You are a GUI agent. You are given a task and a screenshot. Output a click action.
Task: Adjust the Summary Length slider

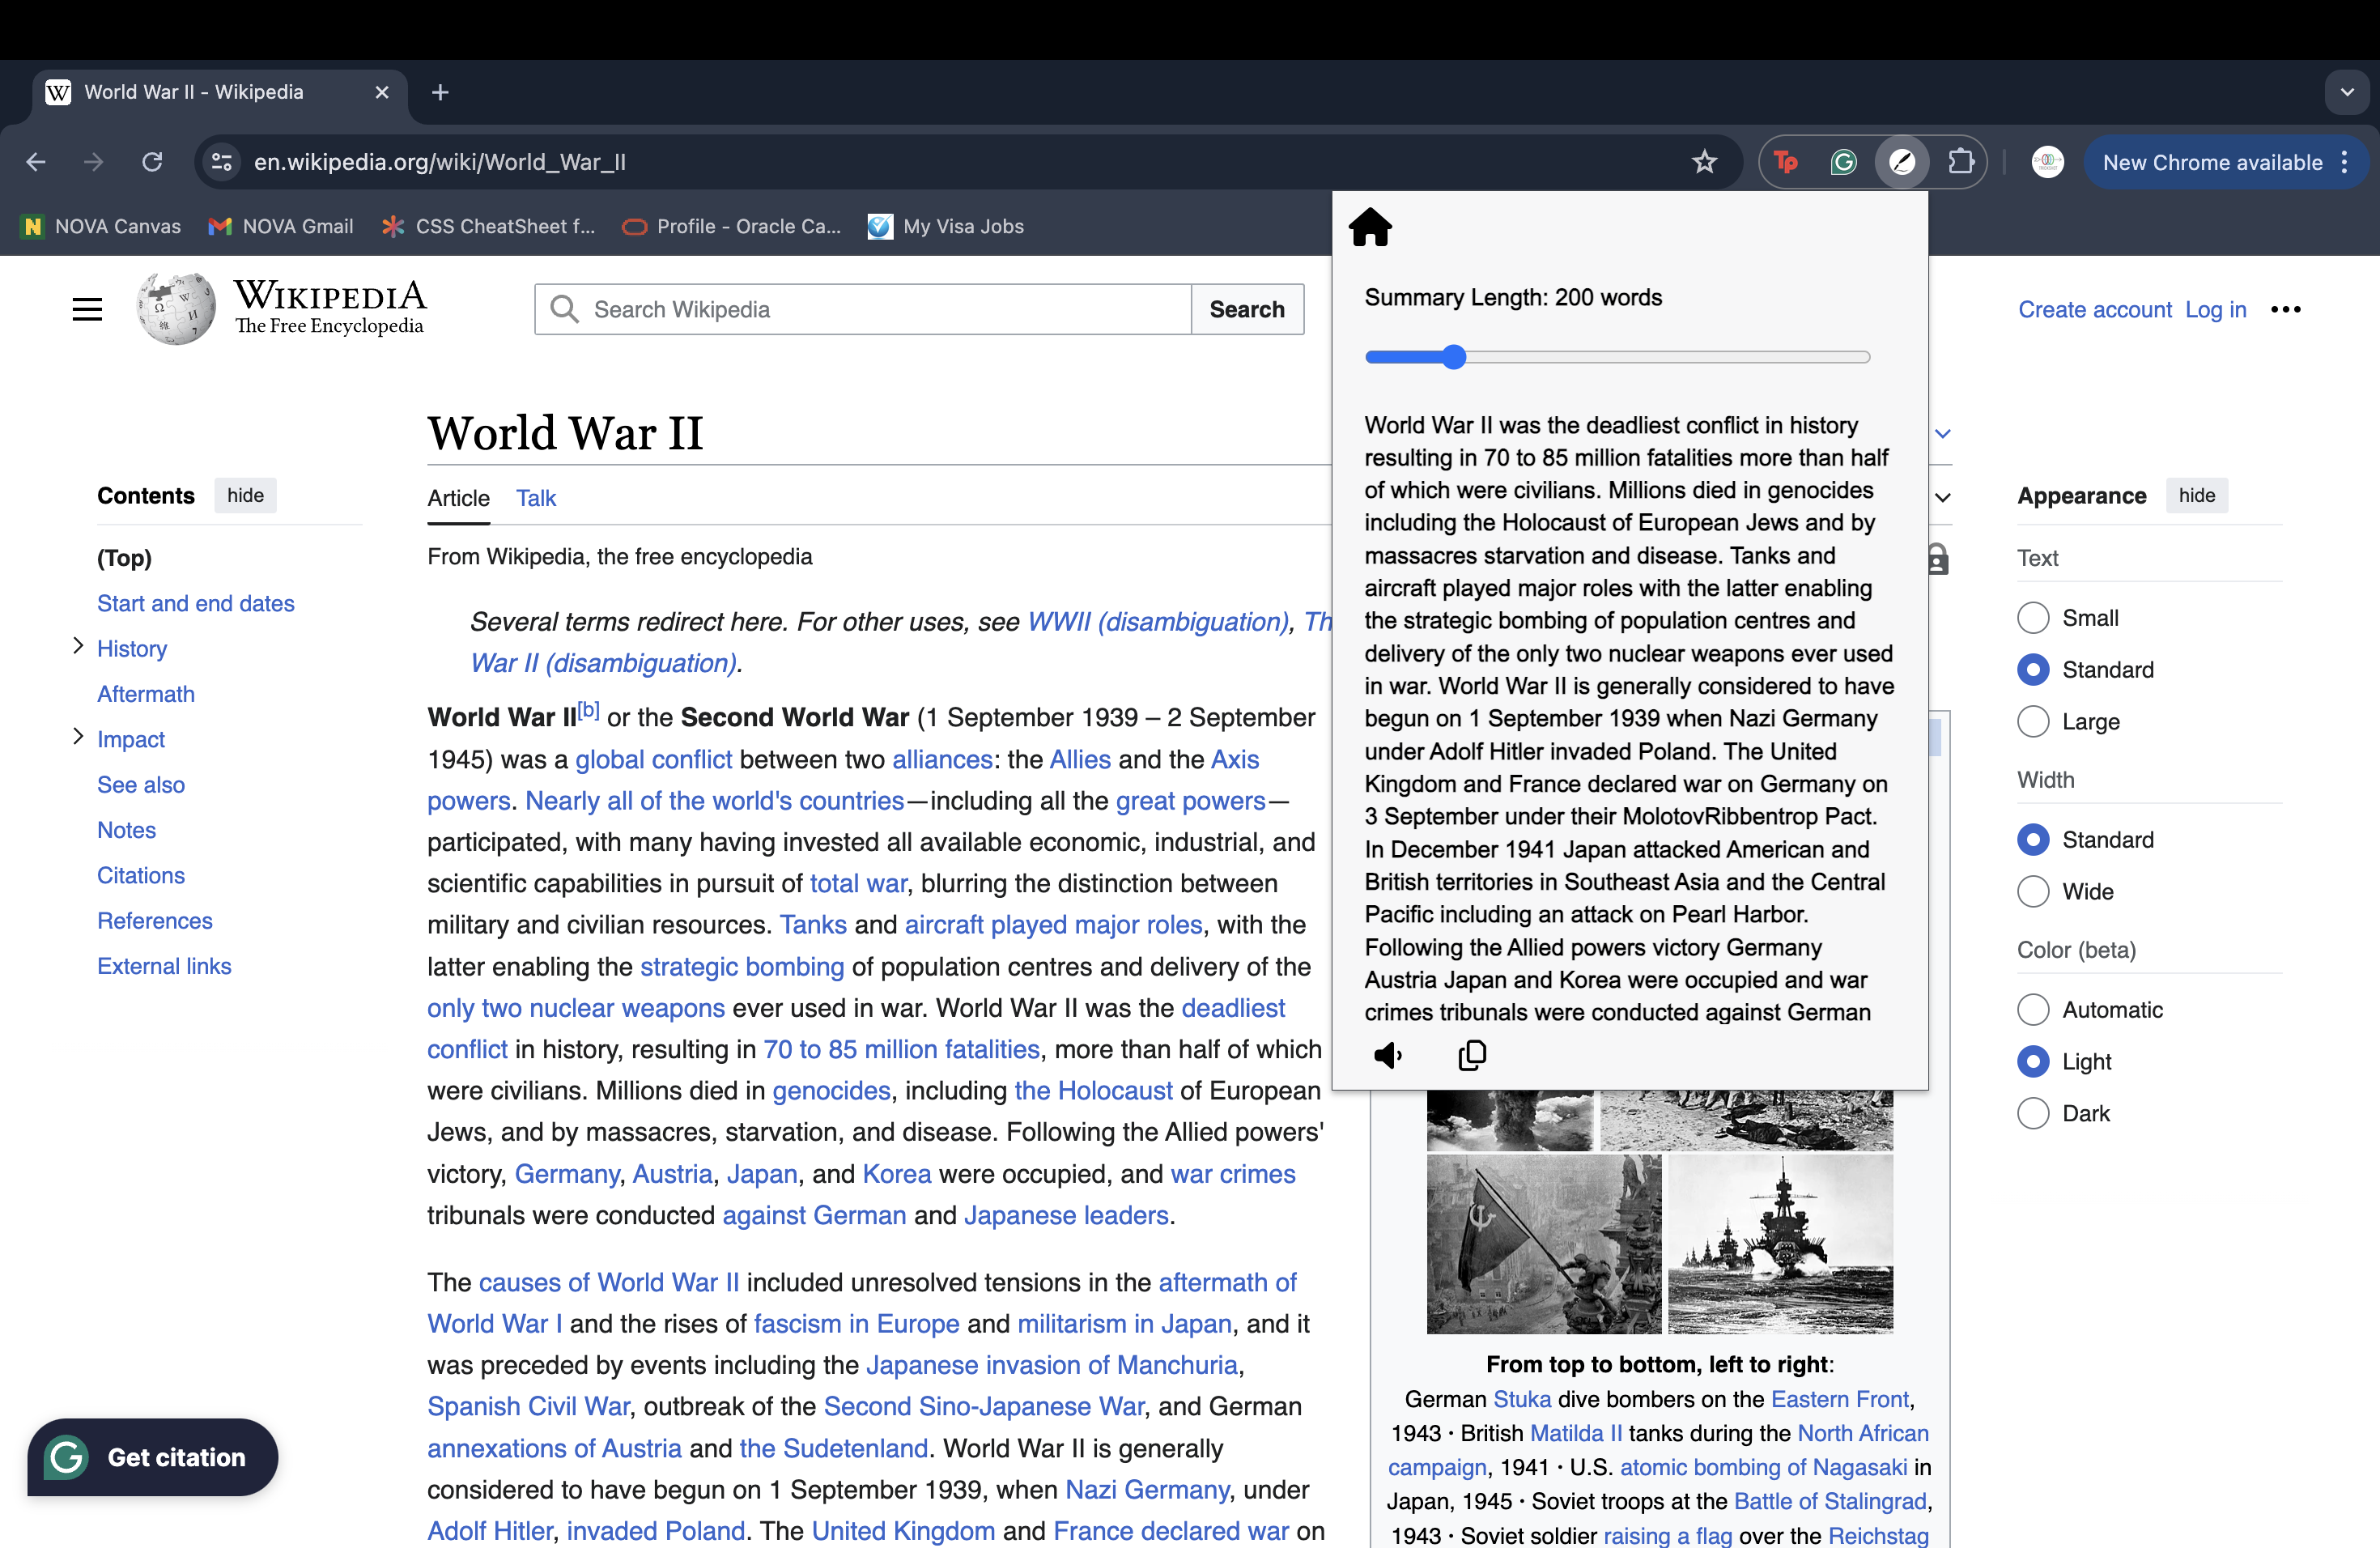coord(1455,357)
